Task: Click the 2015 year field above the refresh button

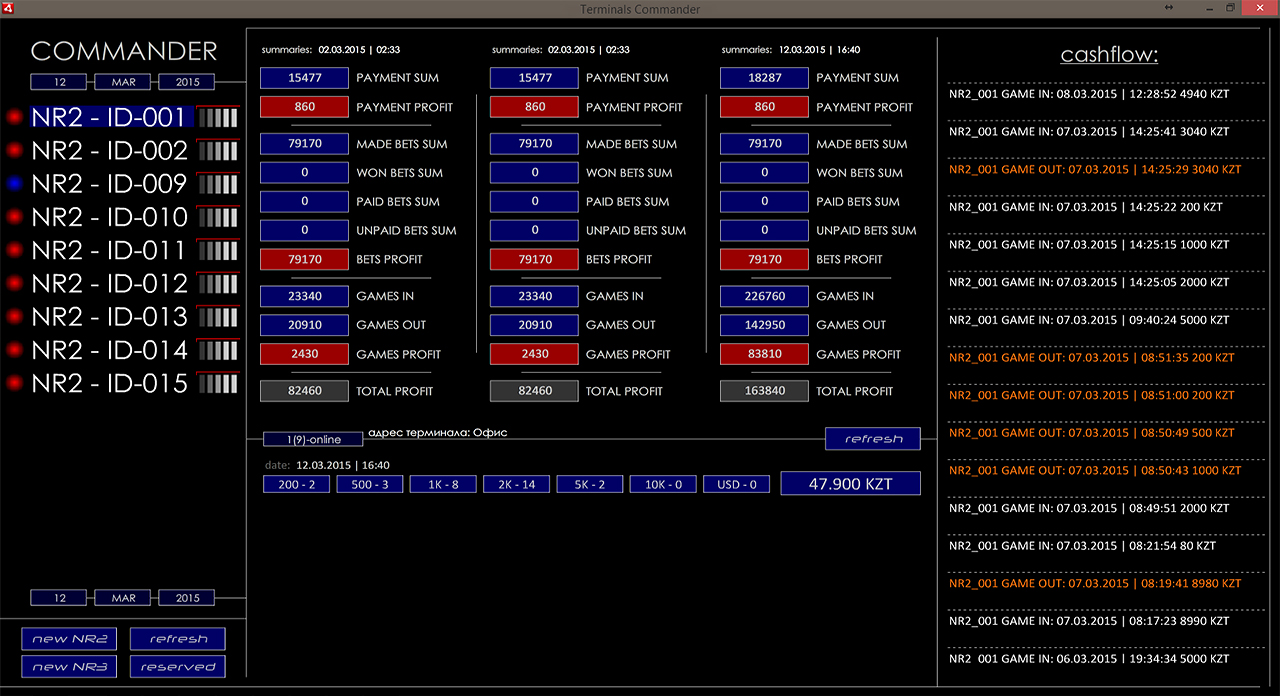Action: 187,598
